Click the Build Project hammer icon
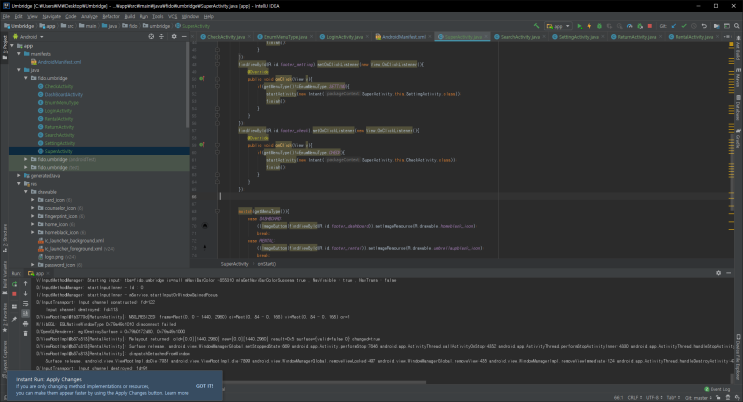This screenshot has width=743, height=402. (x=536, y=26)
